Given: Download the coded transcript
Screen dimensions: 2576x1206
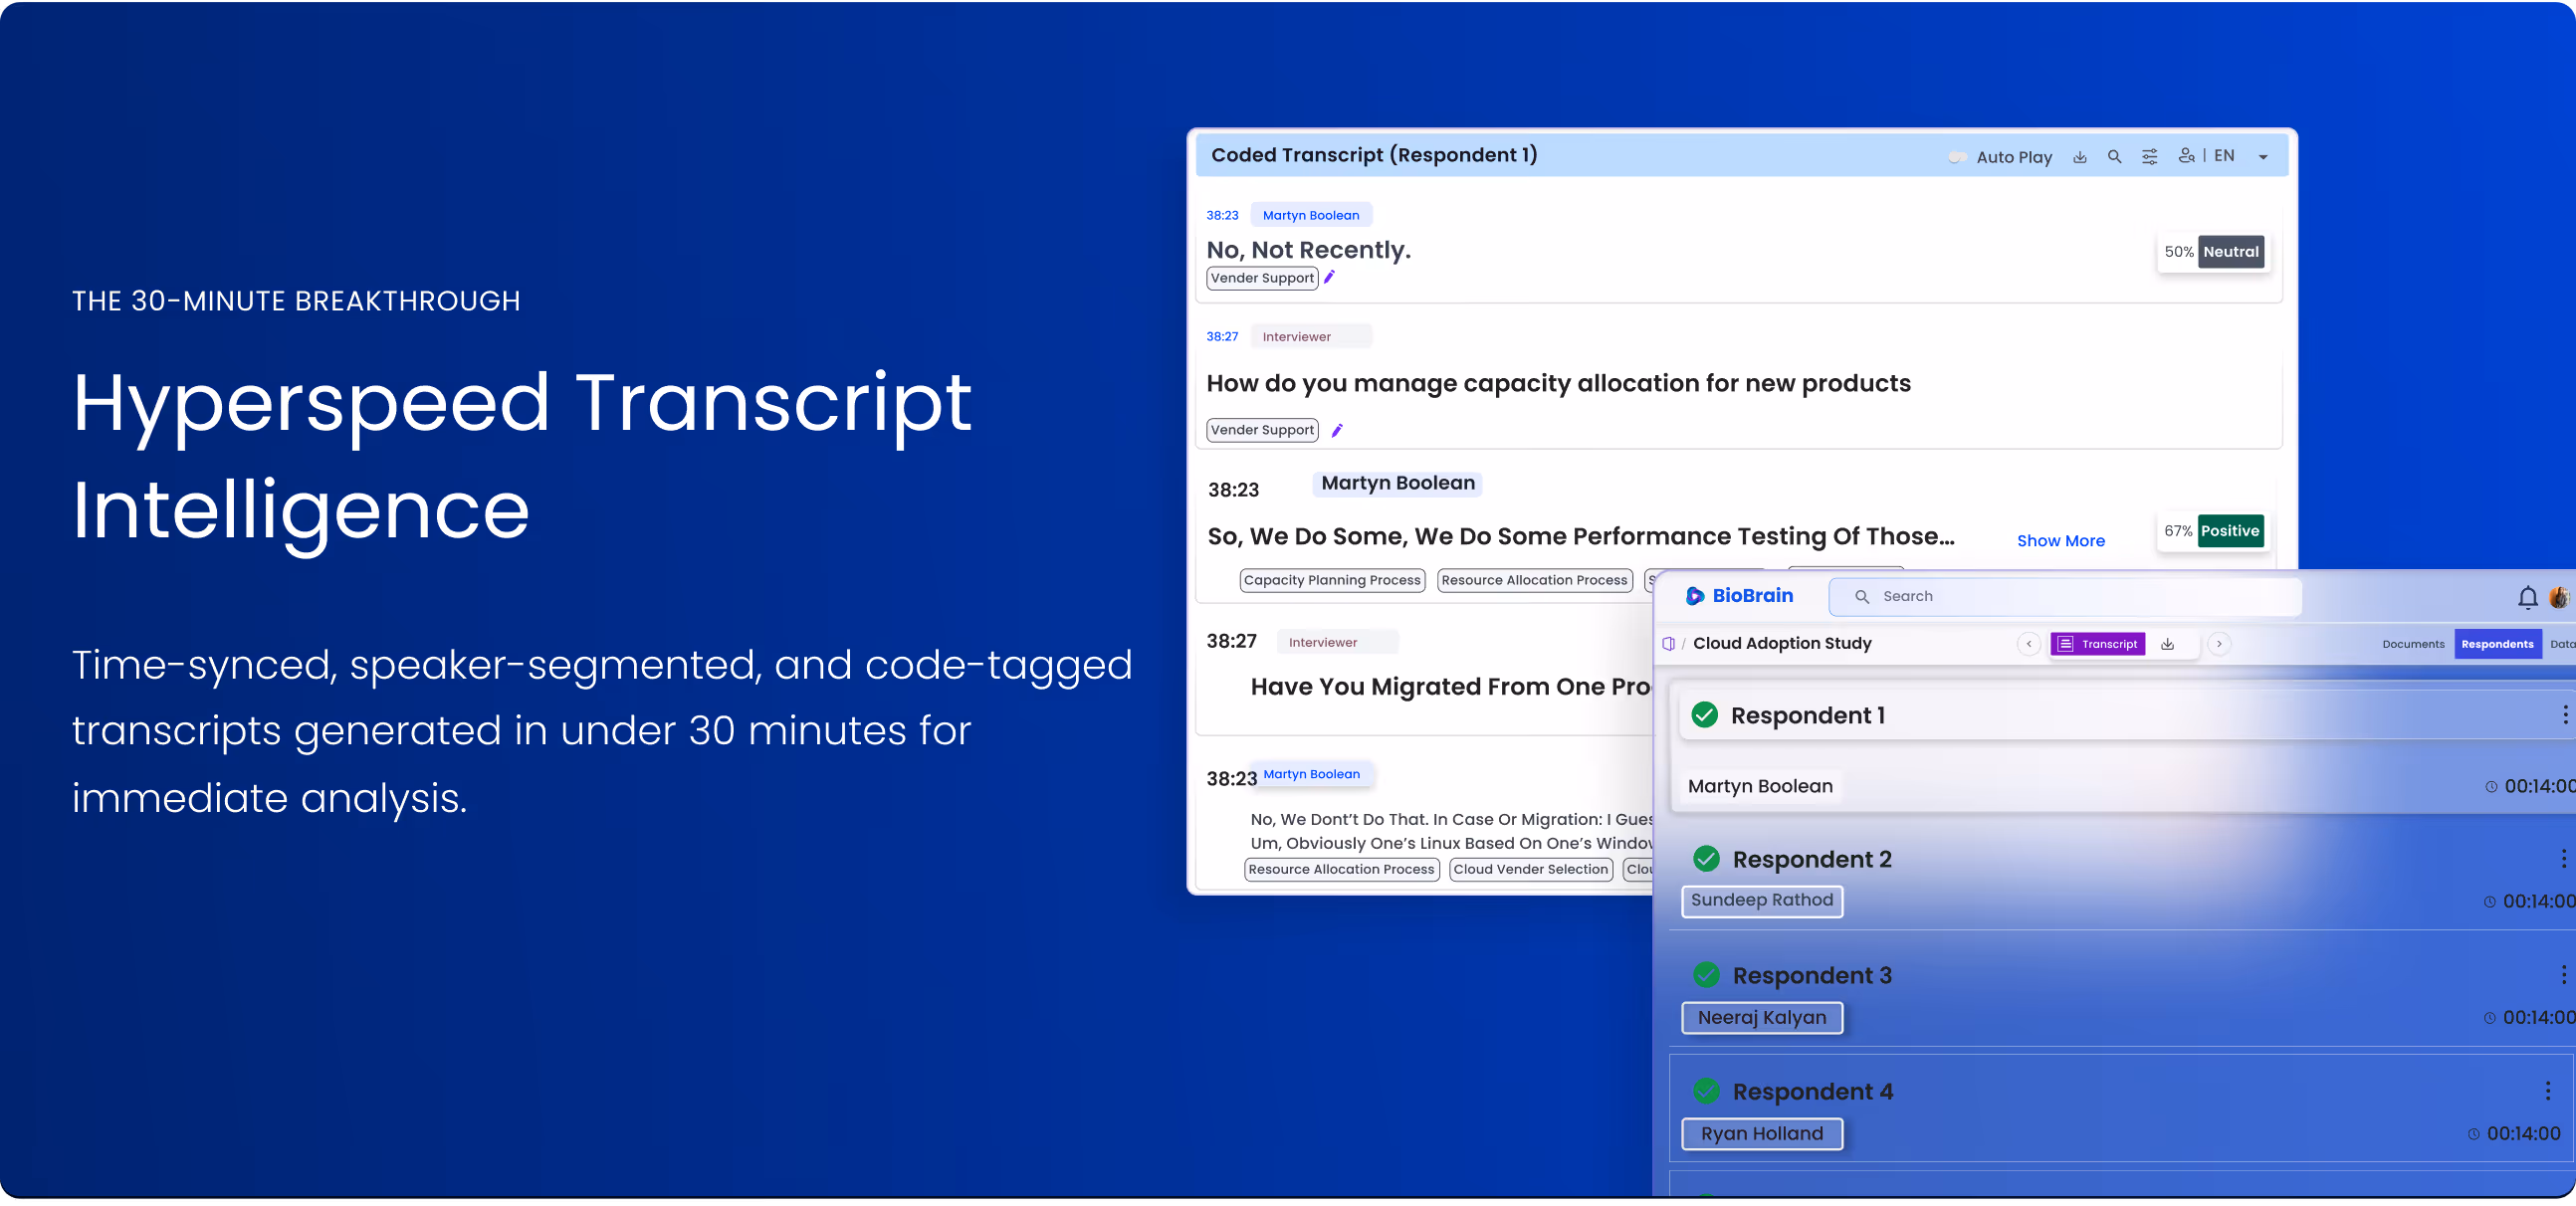Looking at the screenshot, I should click(2080, 157).
